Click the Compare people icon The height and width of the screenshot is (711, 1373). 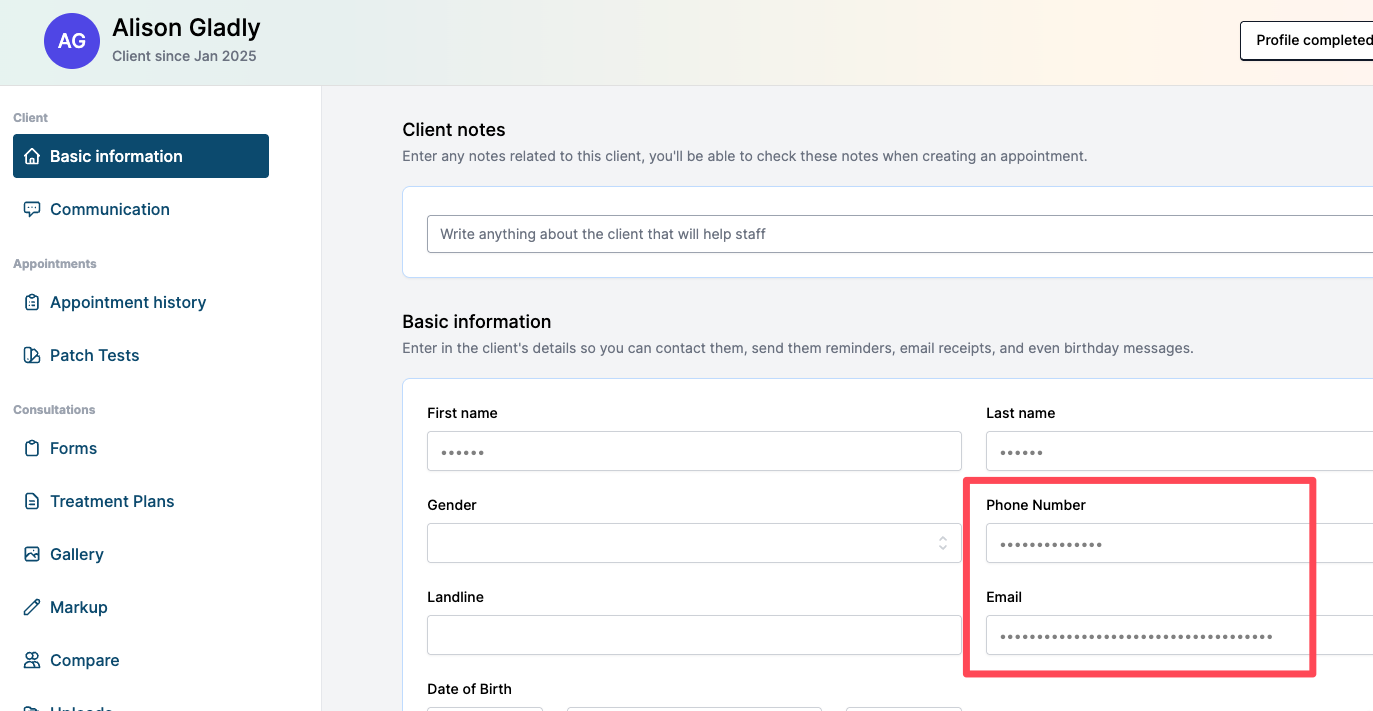click(32, 660)
